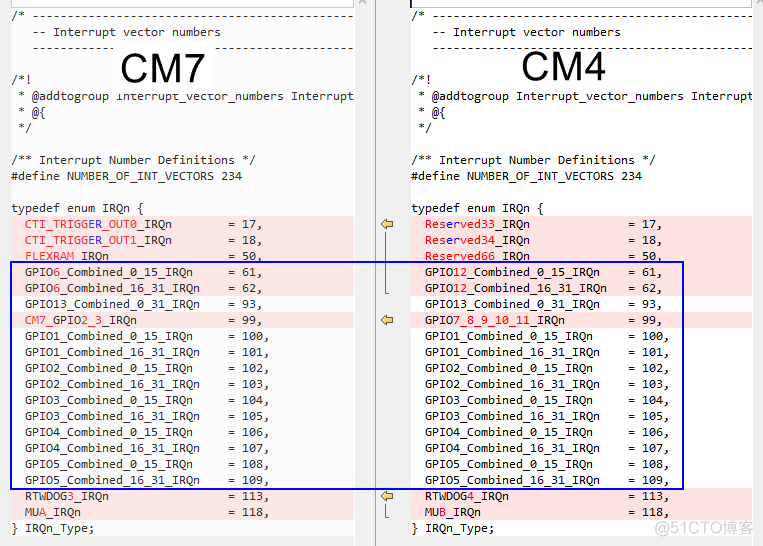Click Reserved34_IRQn line in right pane
This screenshot has height=546, width=763.
click(x=477, y=240)
